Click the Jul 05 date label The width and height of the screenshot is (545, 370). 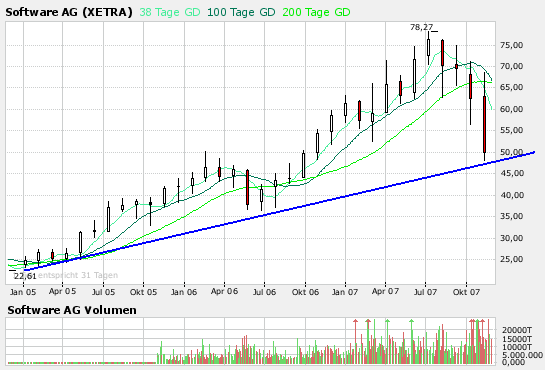tap(103, 292)
